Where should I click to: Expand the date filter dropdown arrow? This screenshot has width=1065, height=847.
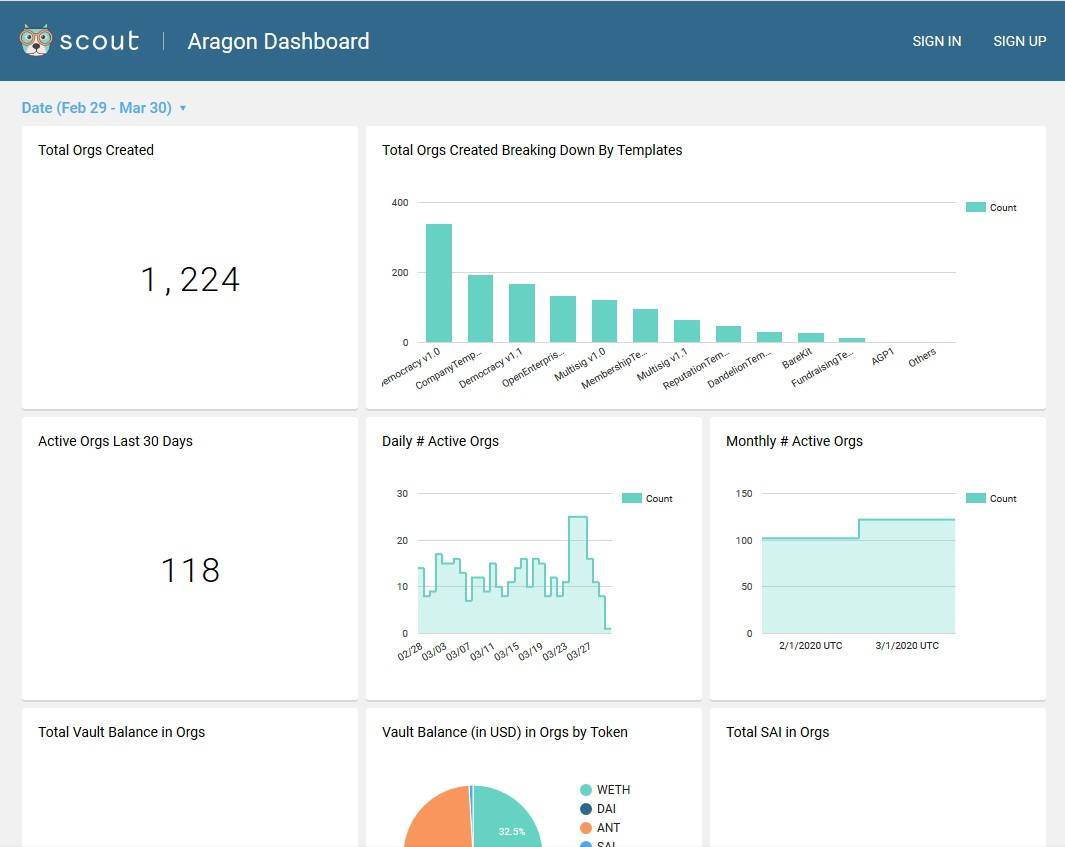coord(183,108)
